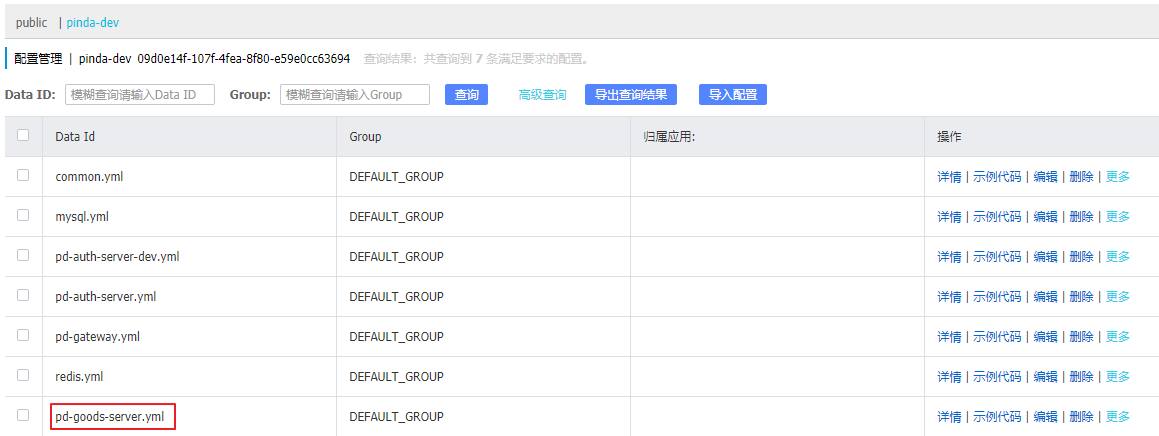
Task: Click the 导入配置 import button
Action: tap(732, 95)
